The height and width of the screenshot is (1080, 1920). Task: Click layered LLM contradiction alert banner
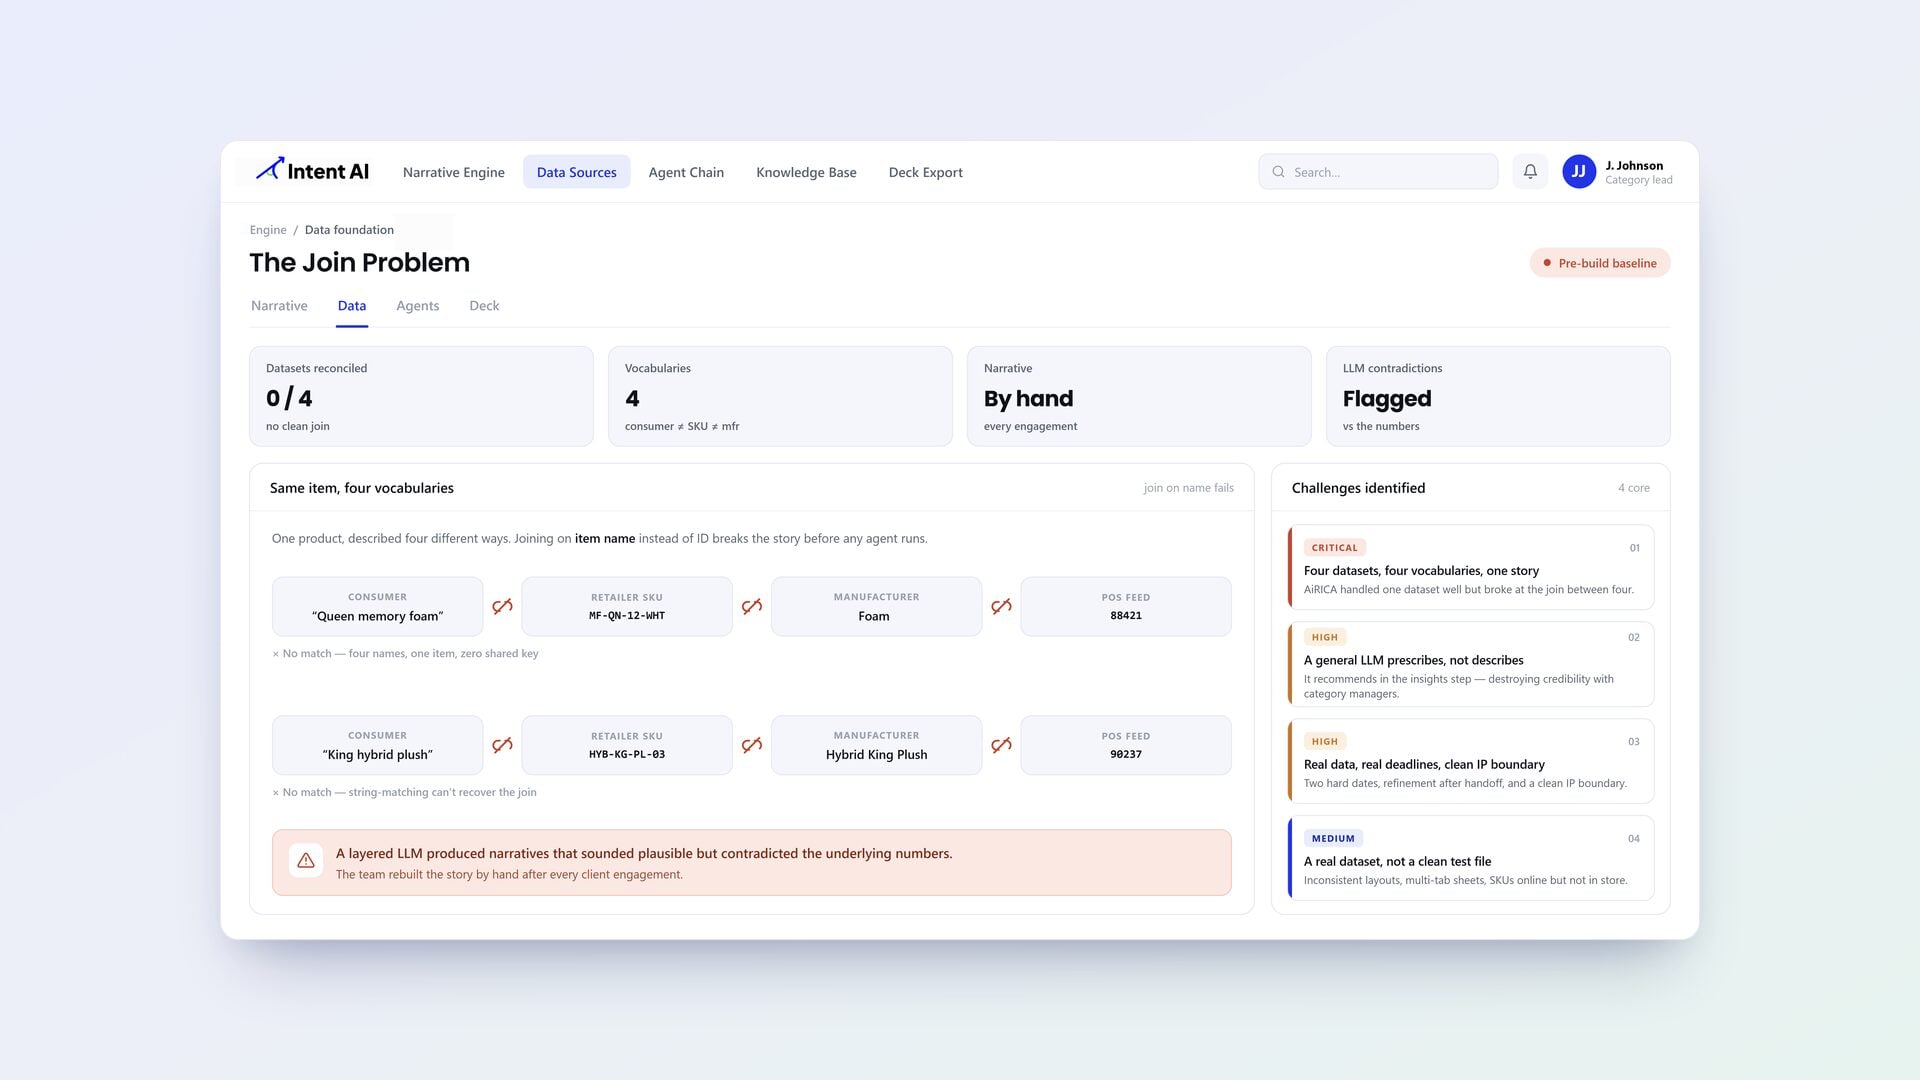751,862
